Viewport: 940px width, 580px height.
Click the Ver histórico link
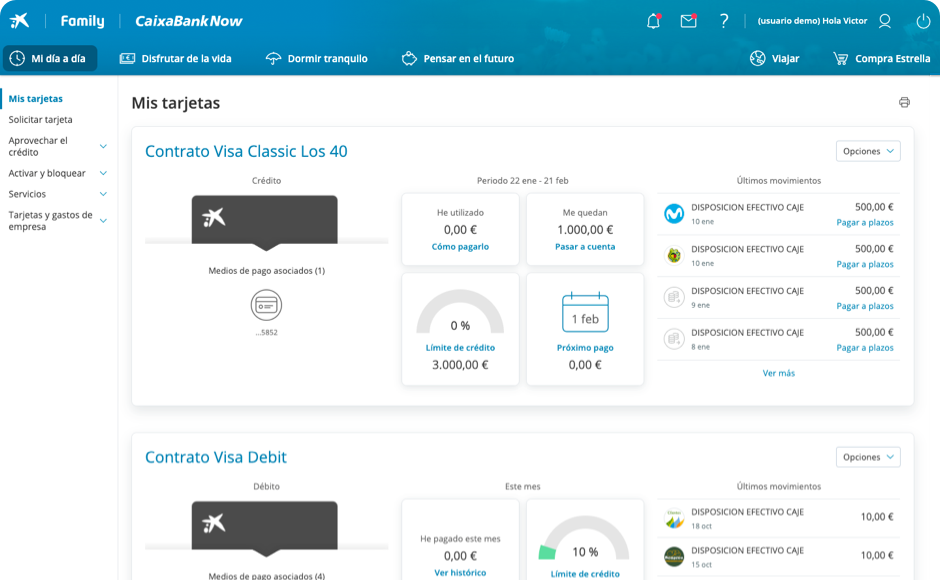click(460, 573)
